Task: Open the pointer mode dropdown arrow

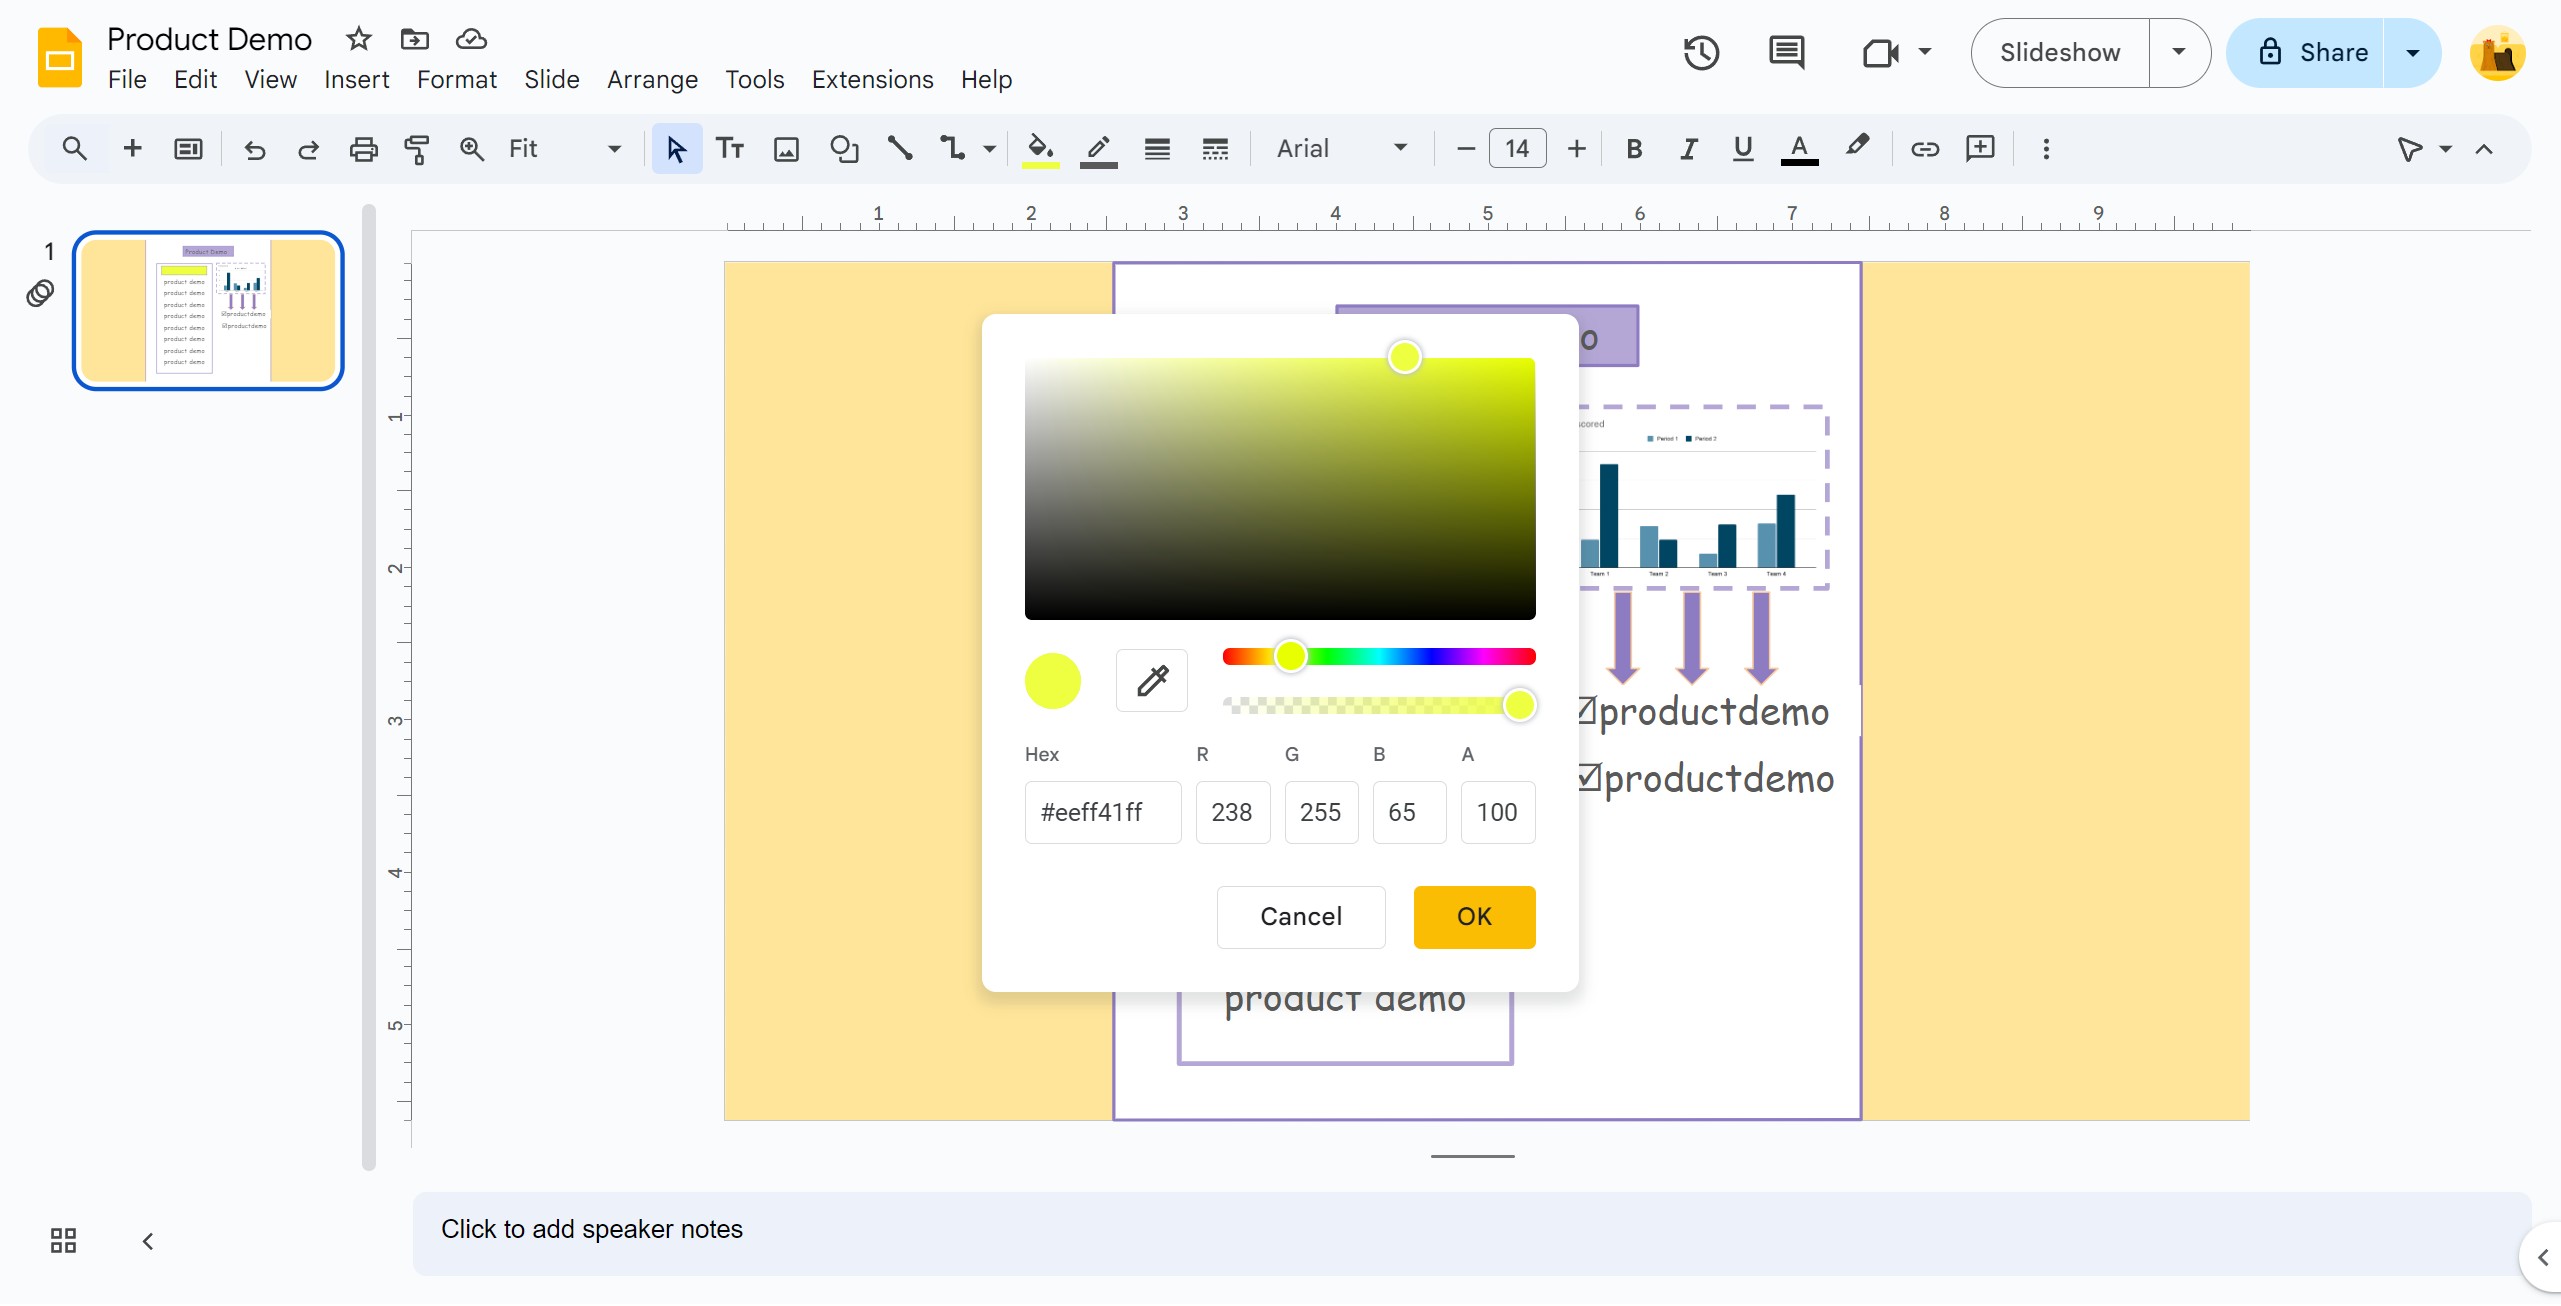Action: pos(2445,149)
